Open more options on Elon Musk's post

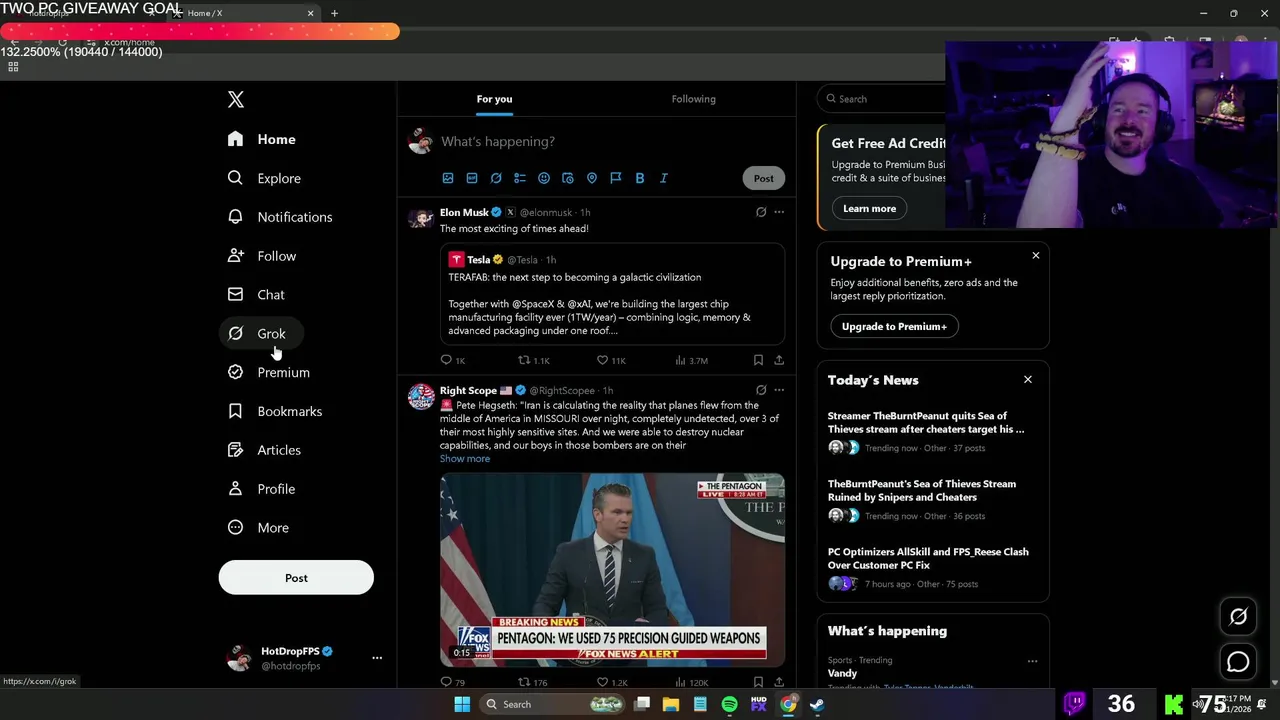click(x=779, y=212)
